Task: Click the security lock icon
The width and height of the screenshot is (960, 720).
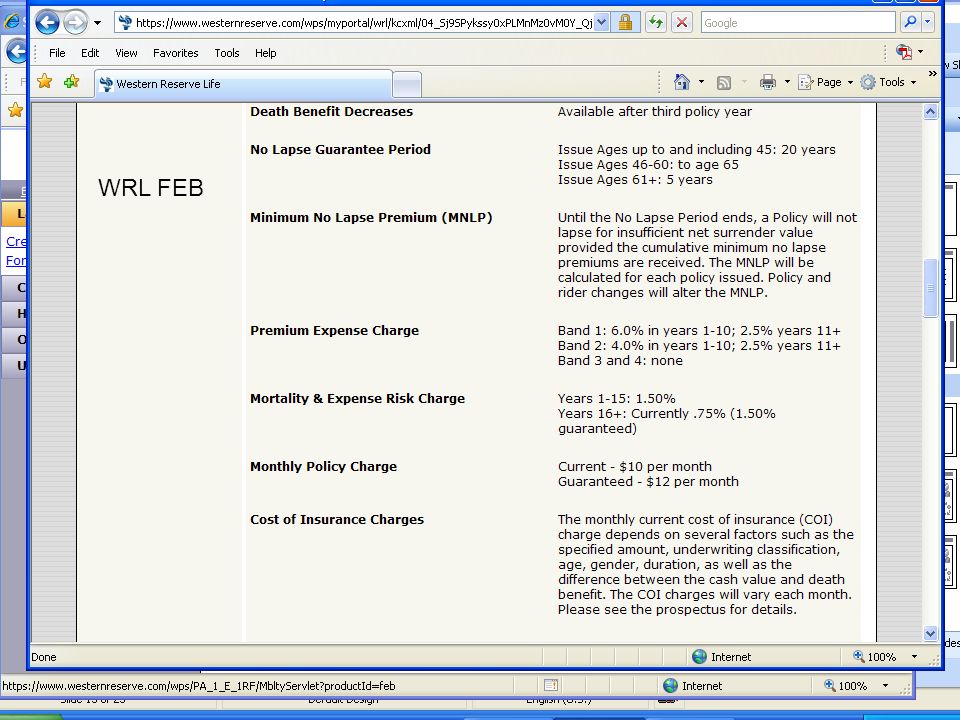Action: pyautogui.click(x=625, y=23)
